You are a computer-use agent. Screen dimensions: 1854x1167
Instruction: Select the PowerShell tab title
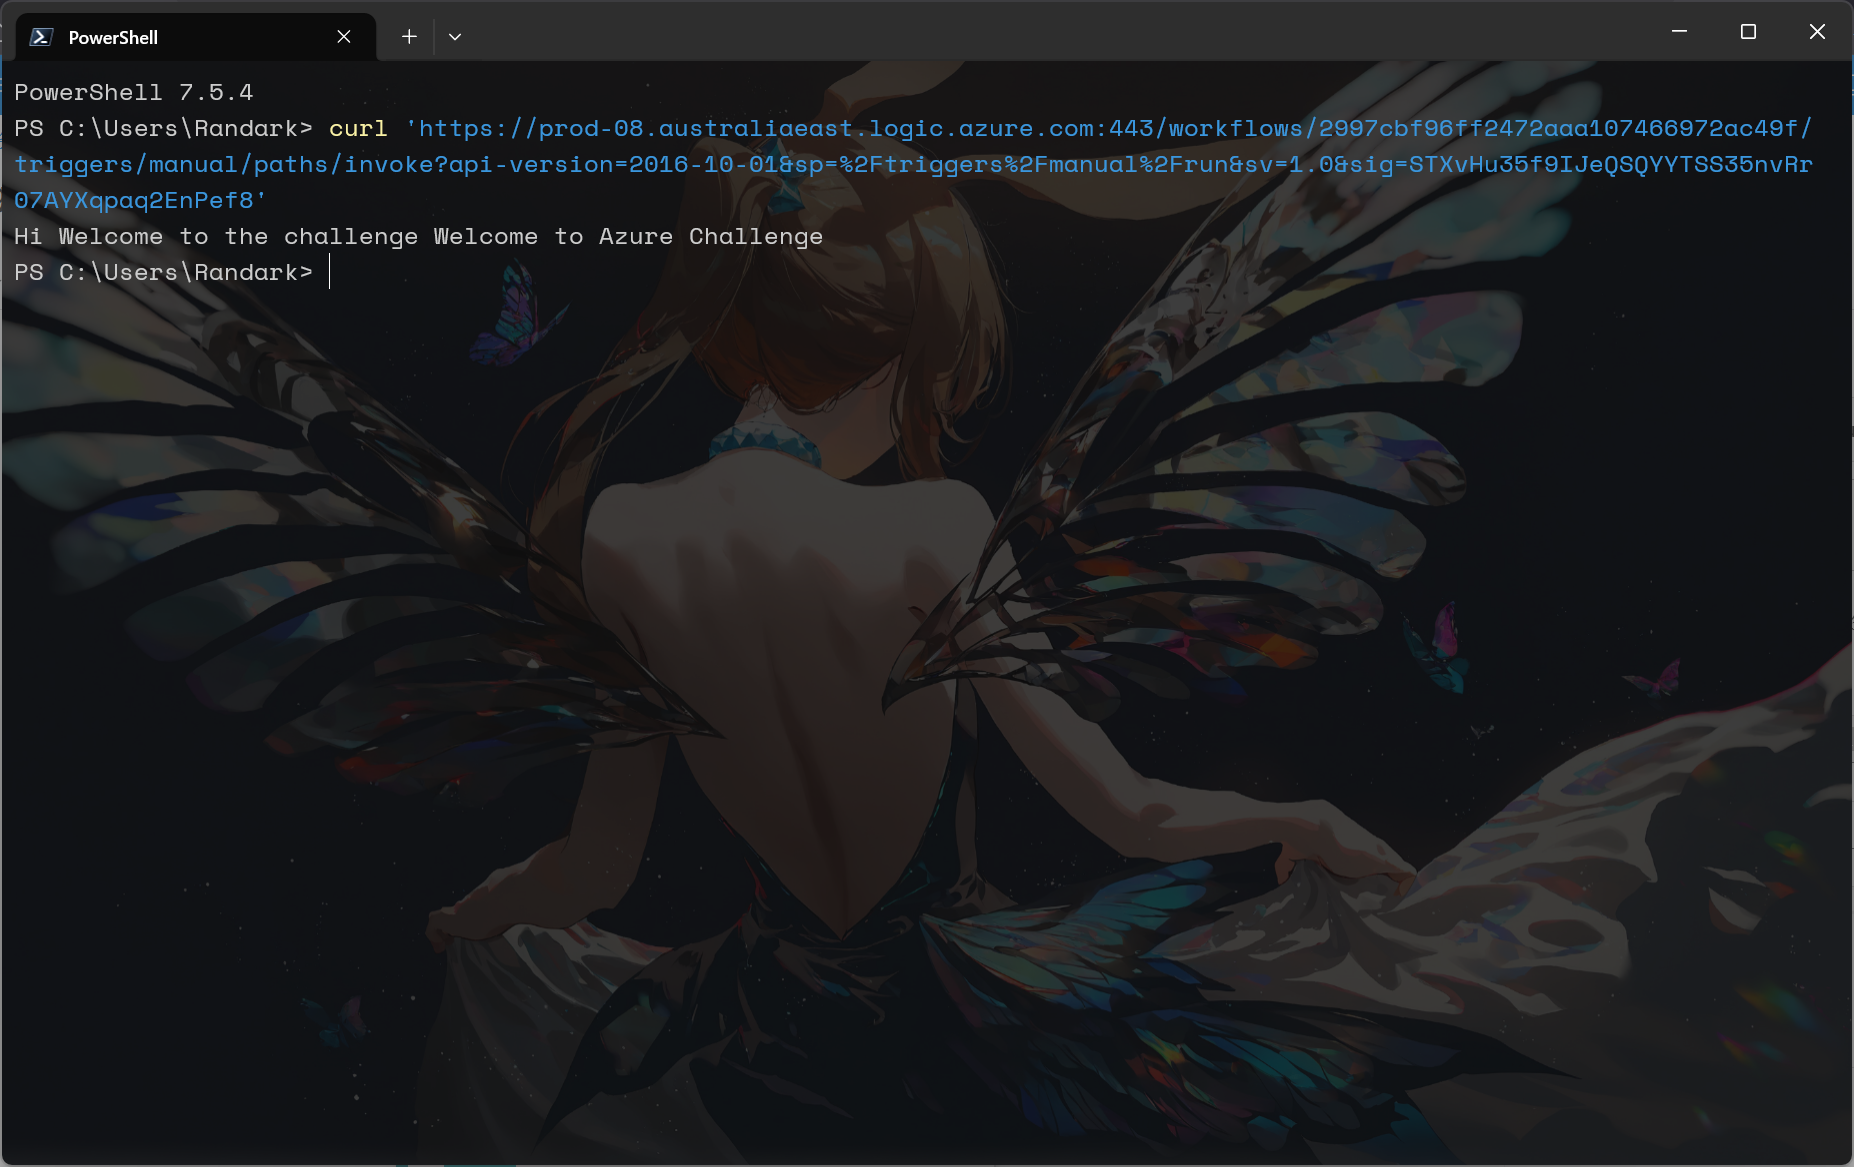point(113,37)
